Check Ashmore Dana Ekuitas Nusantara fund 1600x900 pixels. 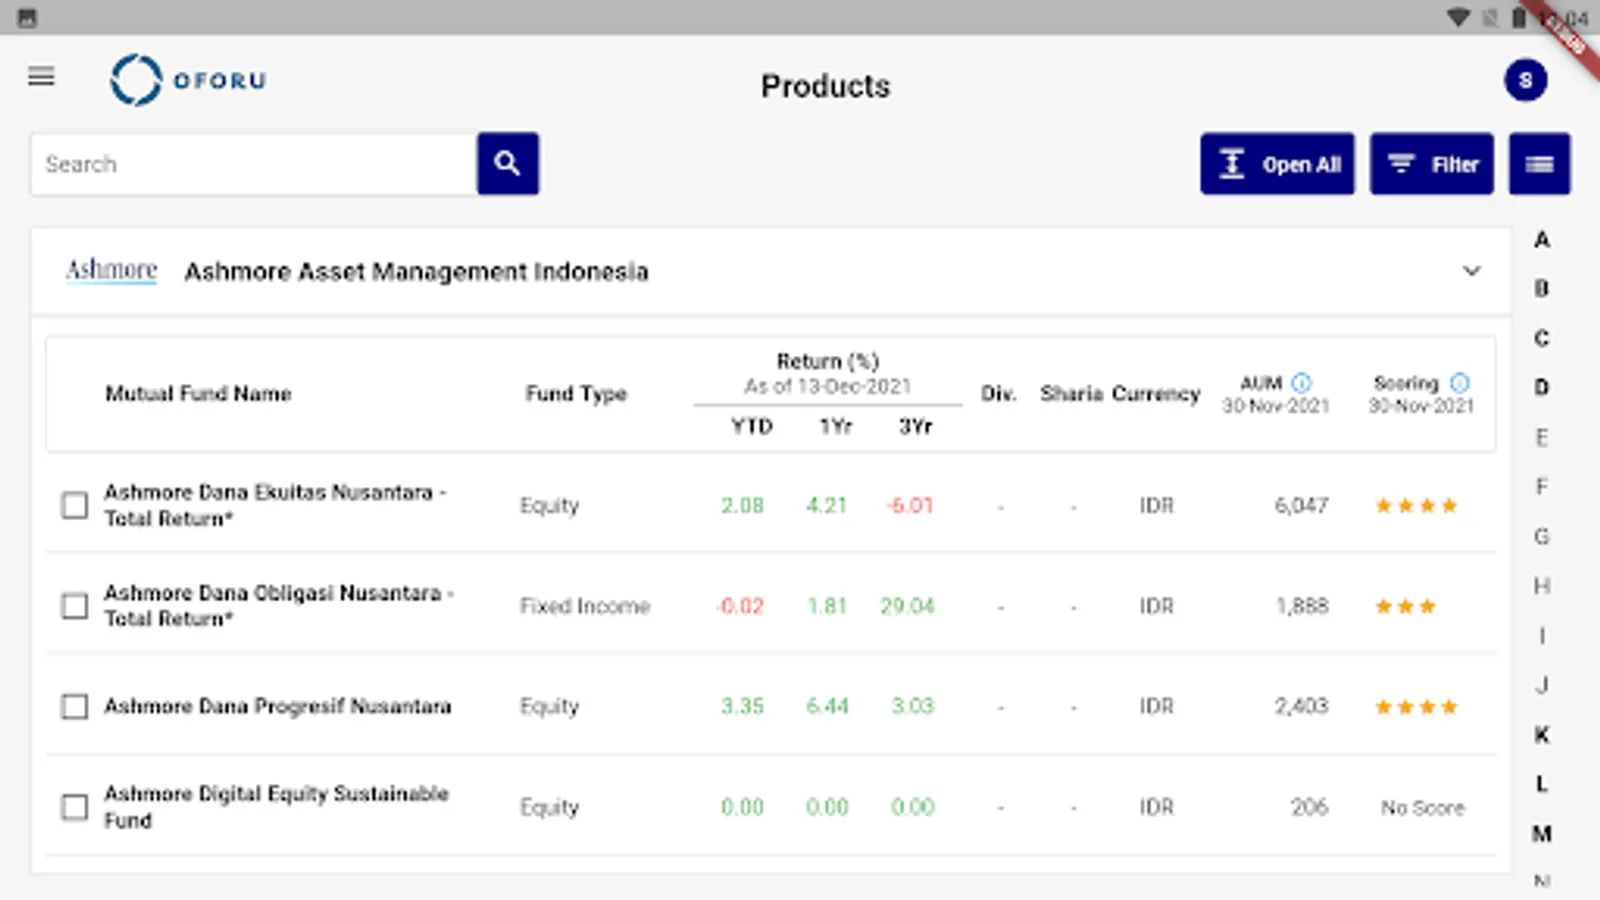tap(75, 506)
